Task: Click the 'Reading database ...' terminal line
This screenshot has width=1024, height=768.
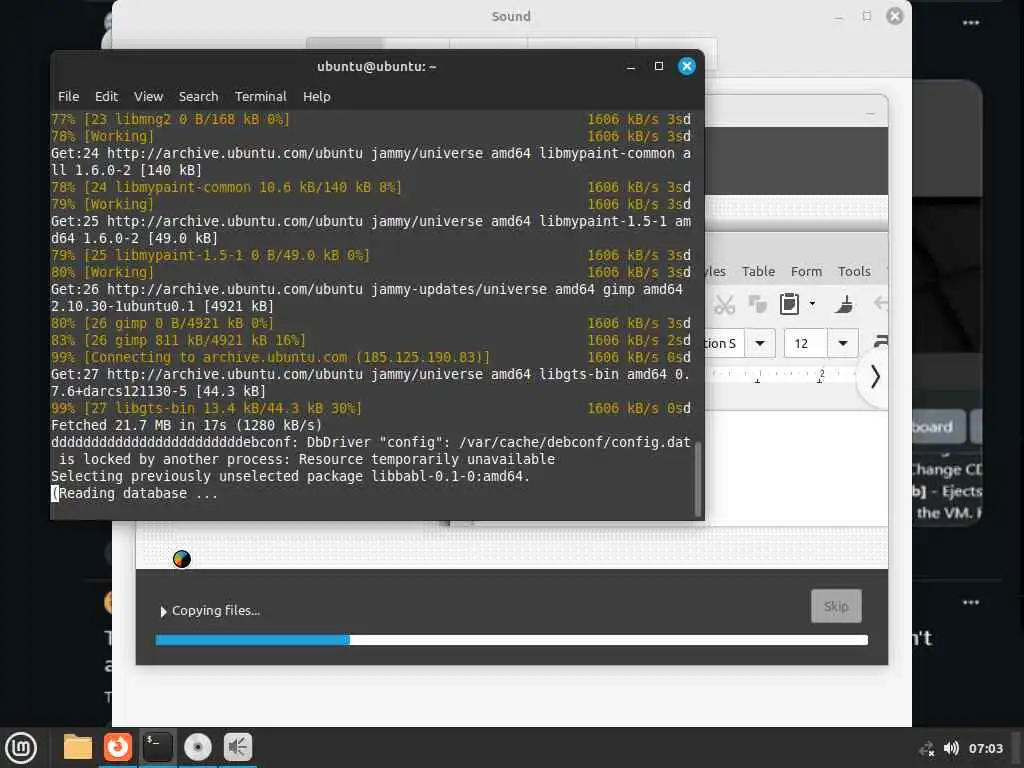Action: pyautogui.click(x=135, y=493)
